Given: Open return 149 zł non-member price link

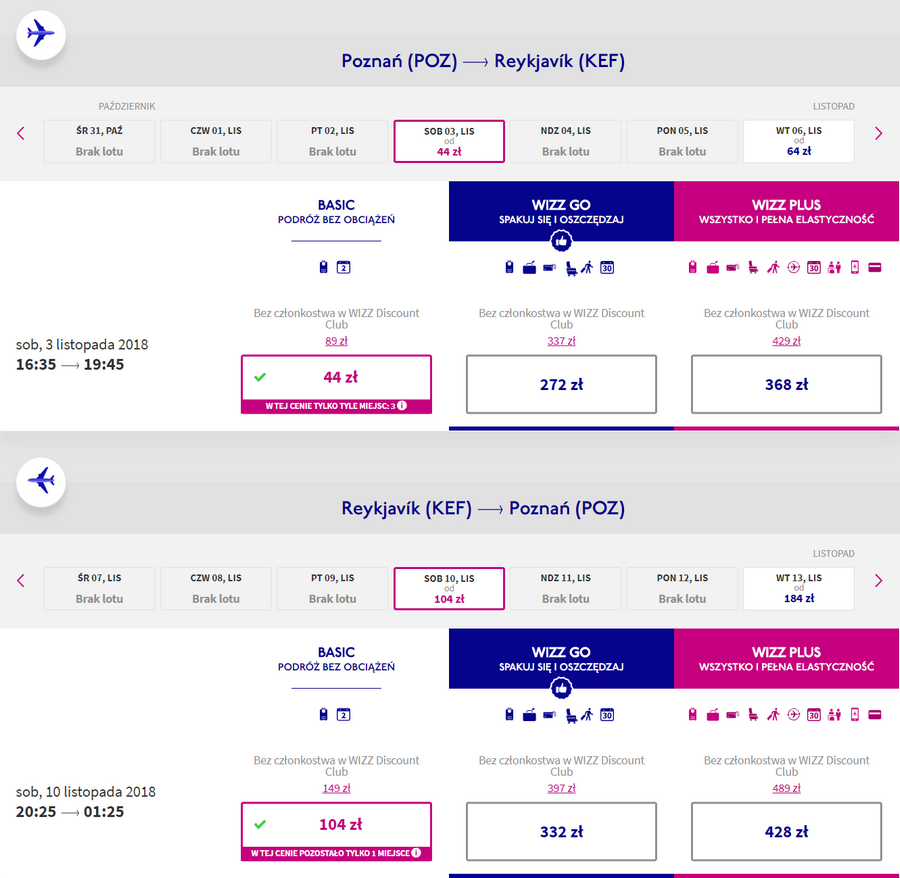Looking at the screenshot, I should pyautogui.click(x=336, y=788).
